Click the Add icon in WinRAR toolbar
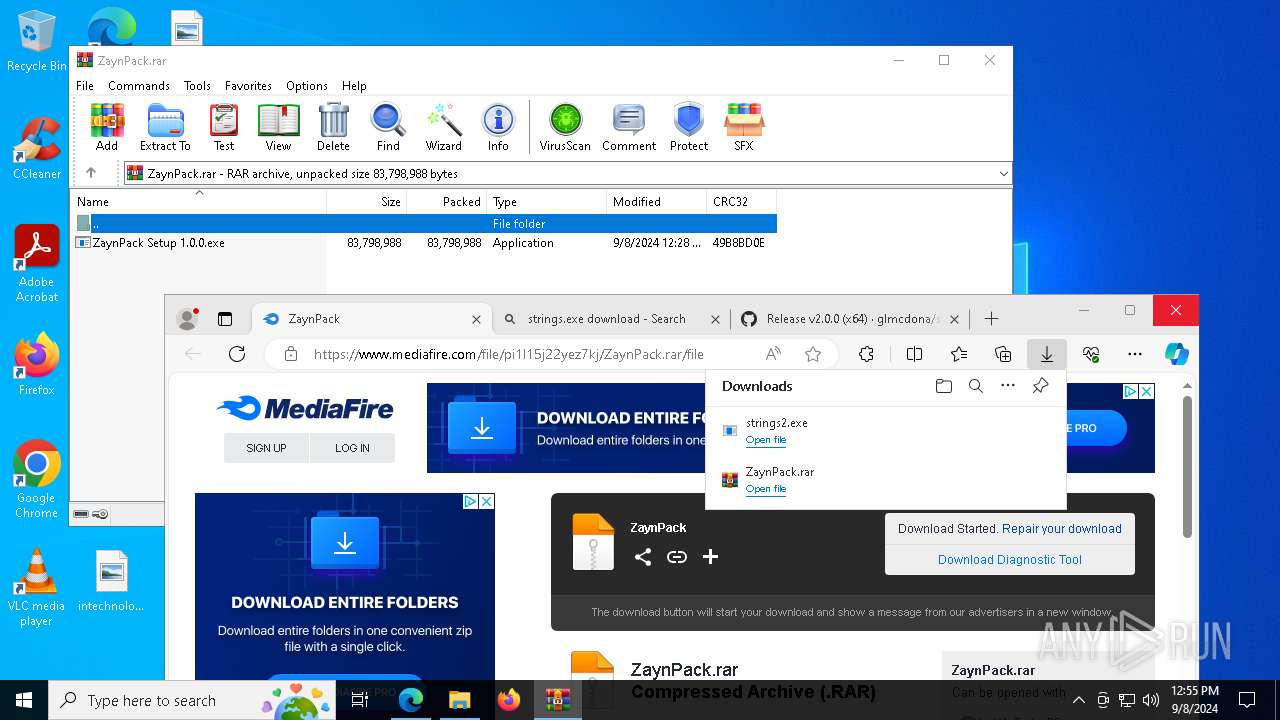This screenshot has height=720, width=1280. point(107,127)
